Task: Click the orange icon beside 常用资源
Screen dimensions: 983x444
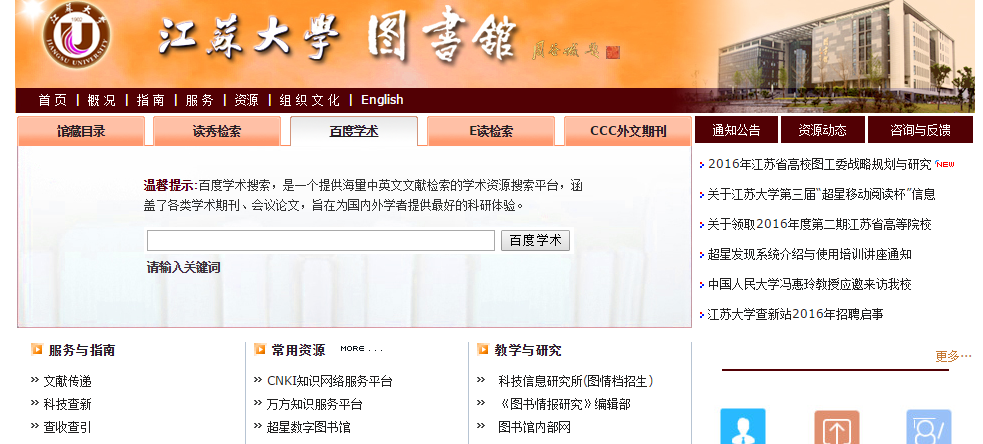Action: click(259, 349)
